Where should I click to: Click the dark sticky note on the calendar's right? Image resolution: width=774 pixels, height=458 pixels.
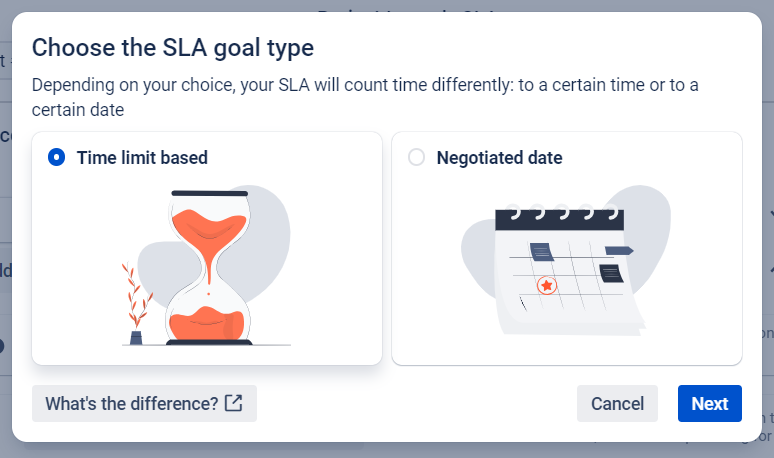610,273
